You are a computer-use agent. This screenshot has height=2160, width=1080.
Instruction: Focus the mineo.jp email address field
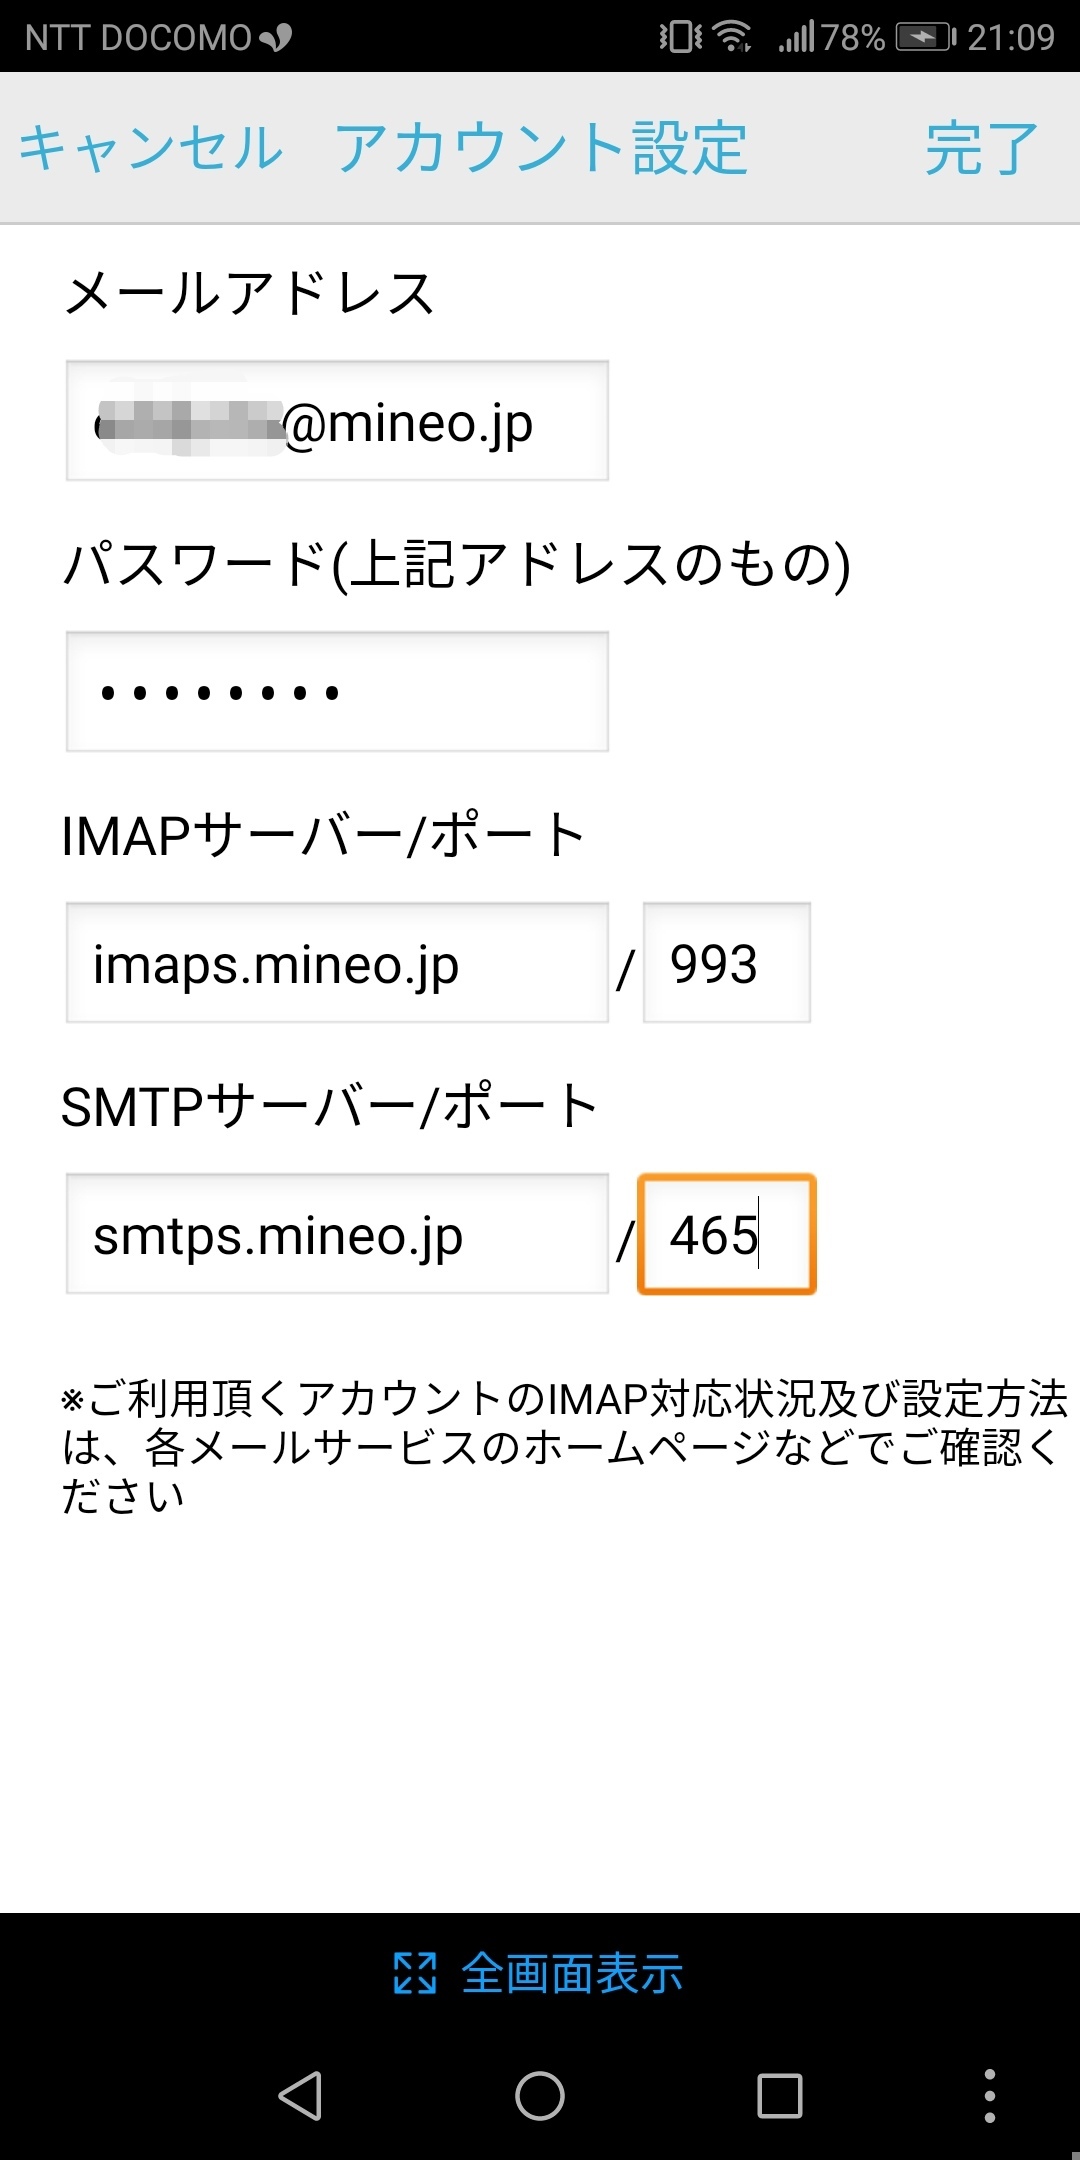[337, 421]
